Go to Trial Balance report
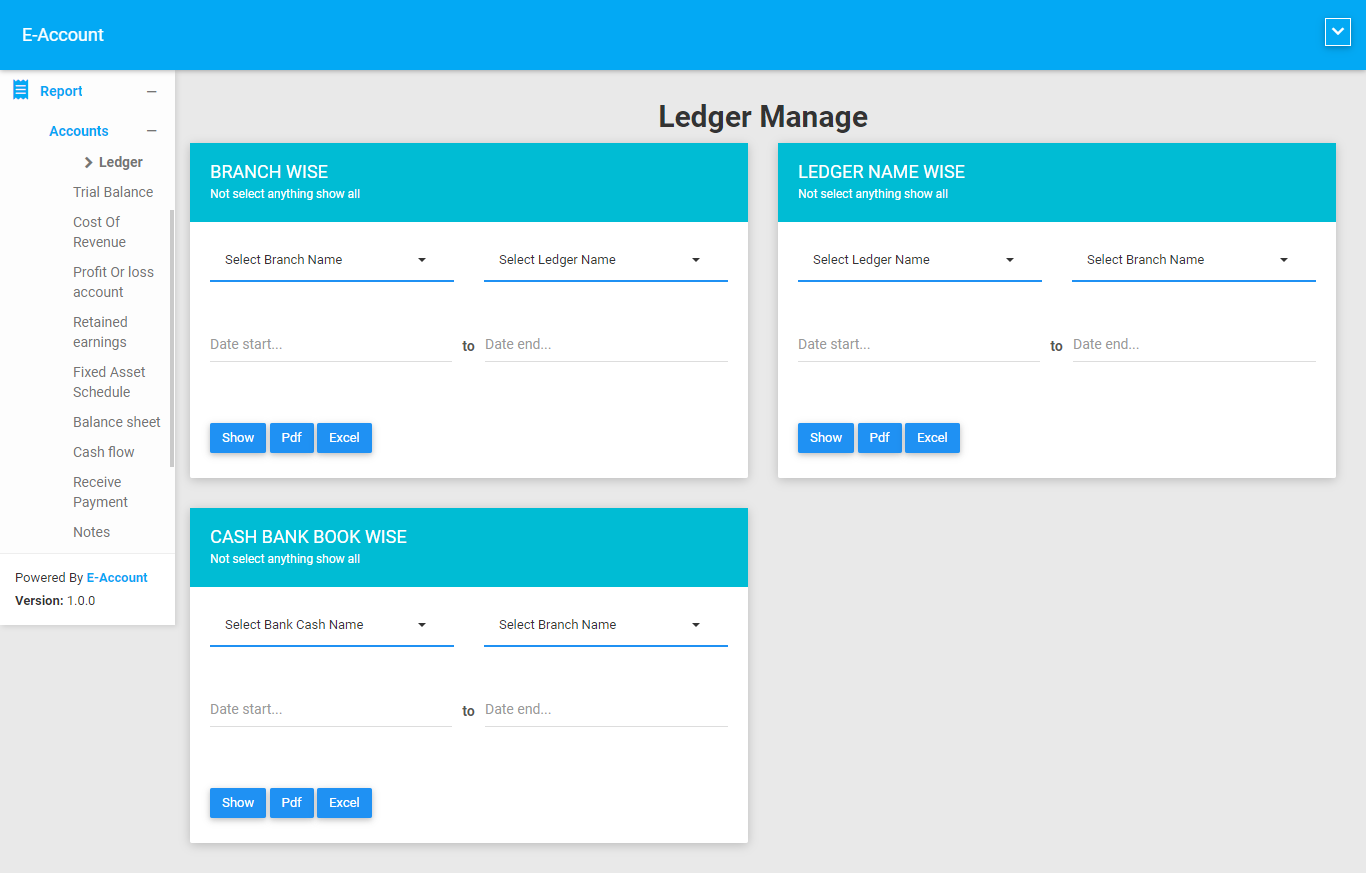 (x=113, y=192)
